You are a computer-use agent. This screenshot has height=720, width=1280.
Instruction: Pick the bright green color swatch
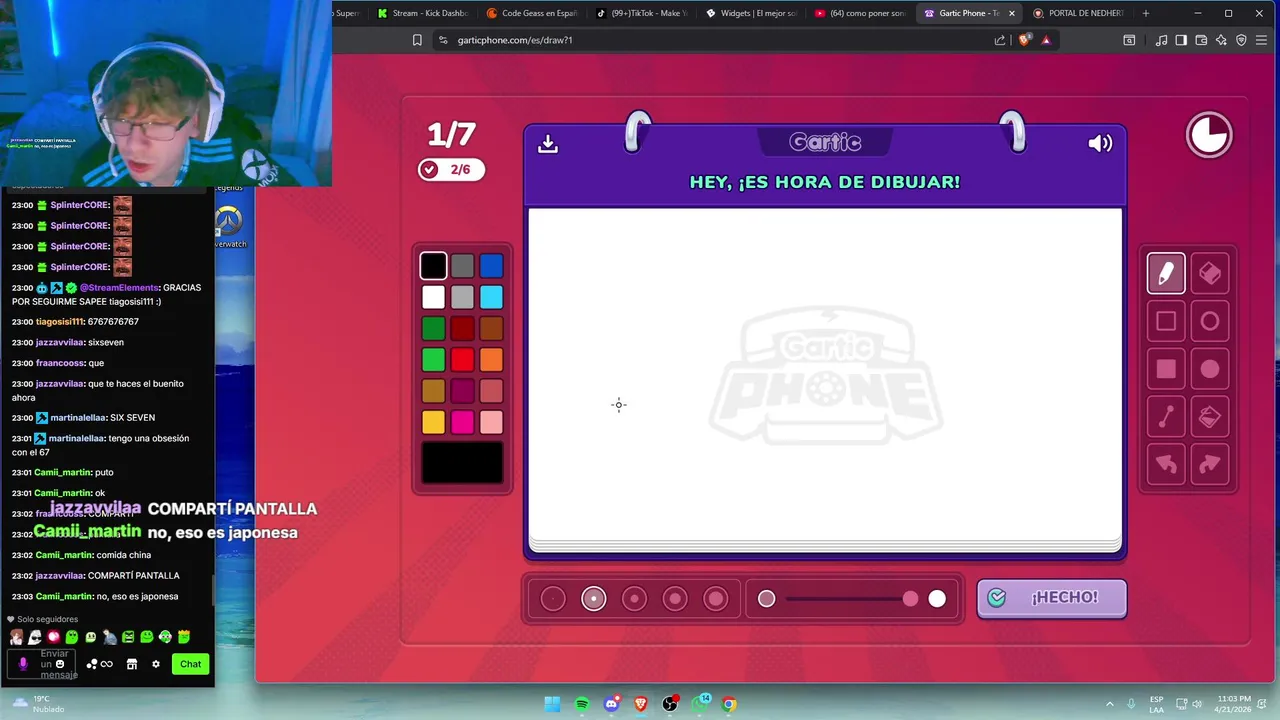coord(433,359)
